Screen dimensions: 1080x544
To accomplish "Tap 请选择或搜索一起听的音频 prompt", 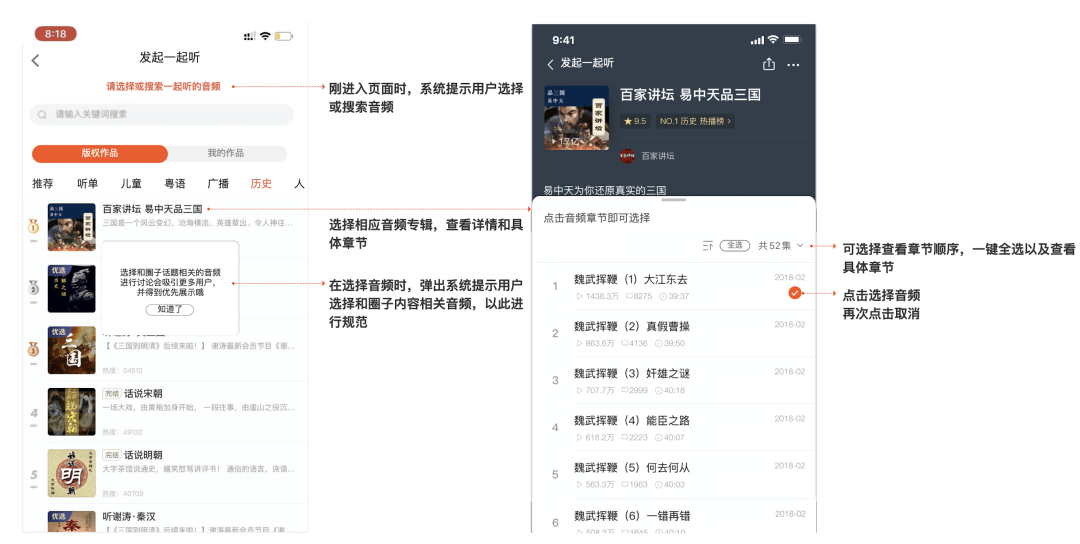I will [163, 86].
